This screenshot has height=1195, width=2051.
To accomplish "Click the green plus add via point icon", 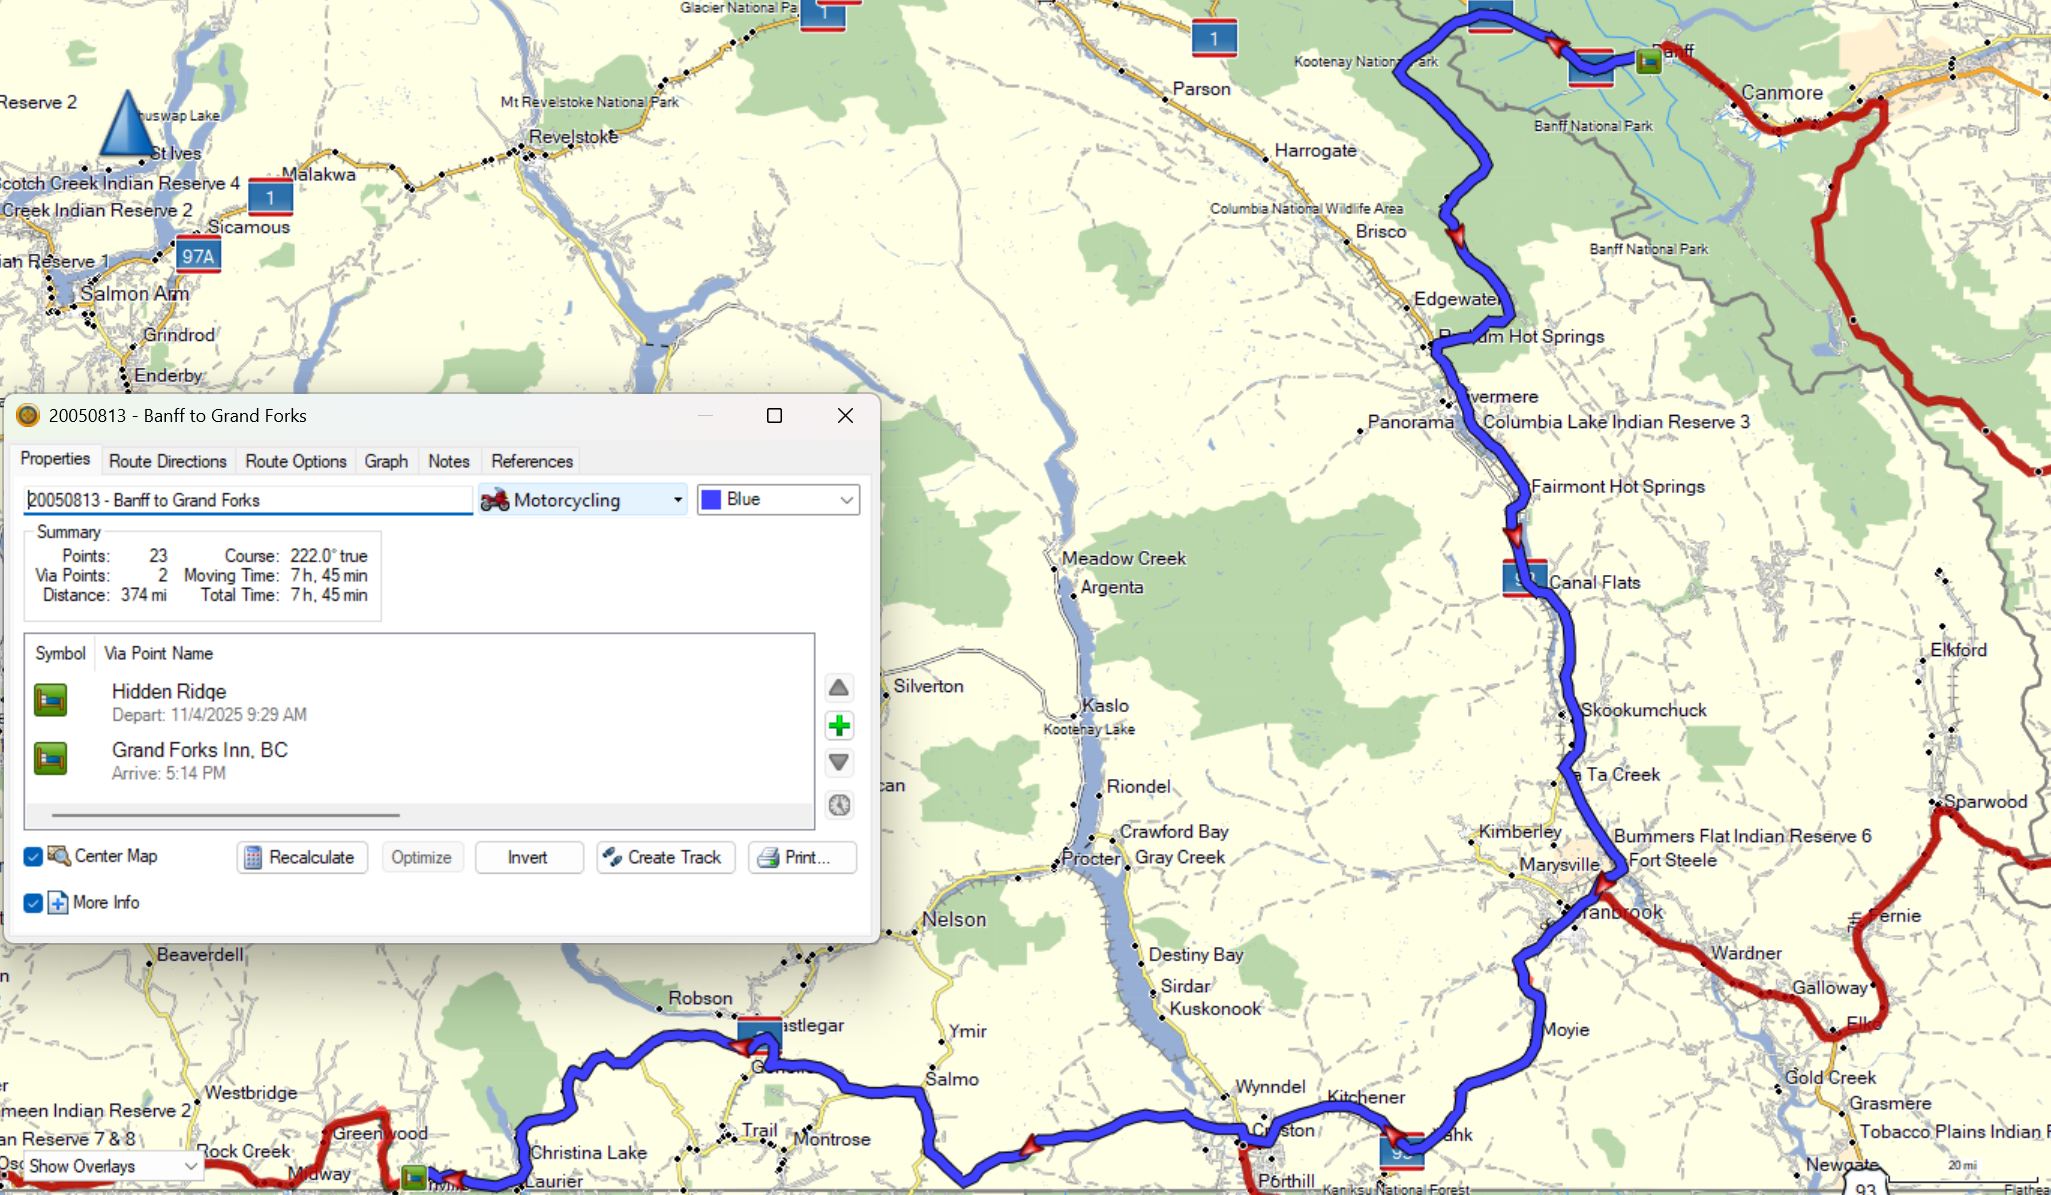I will 839,726.
